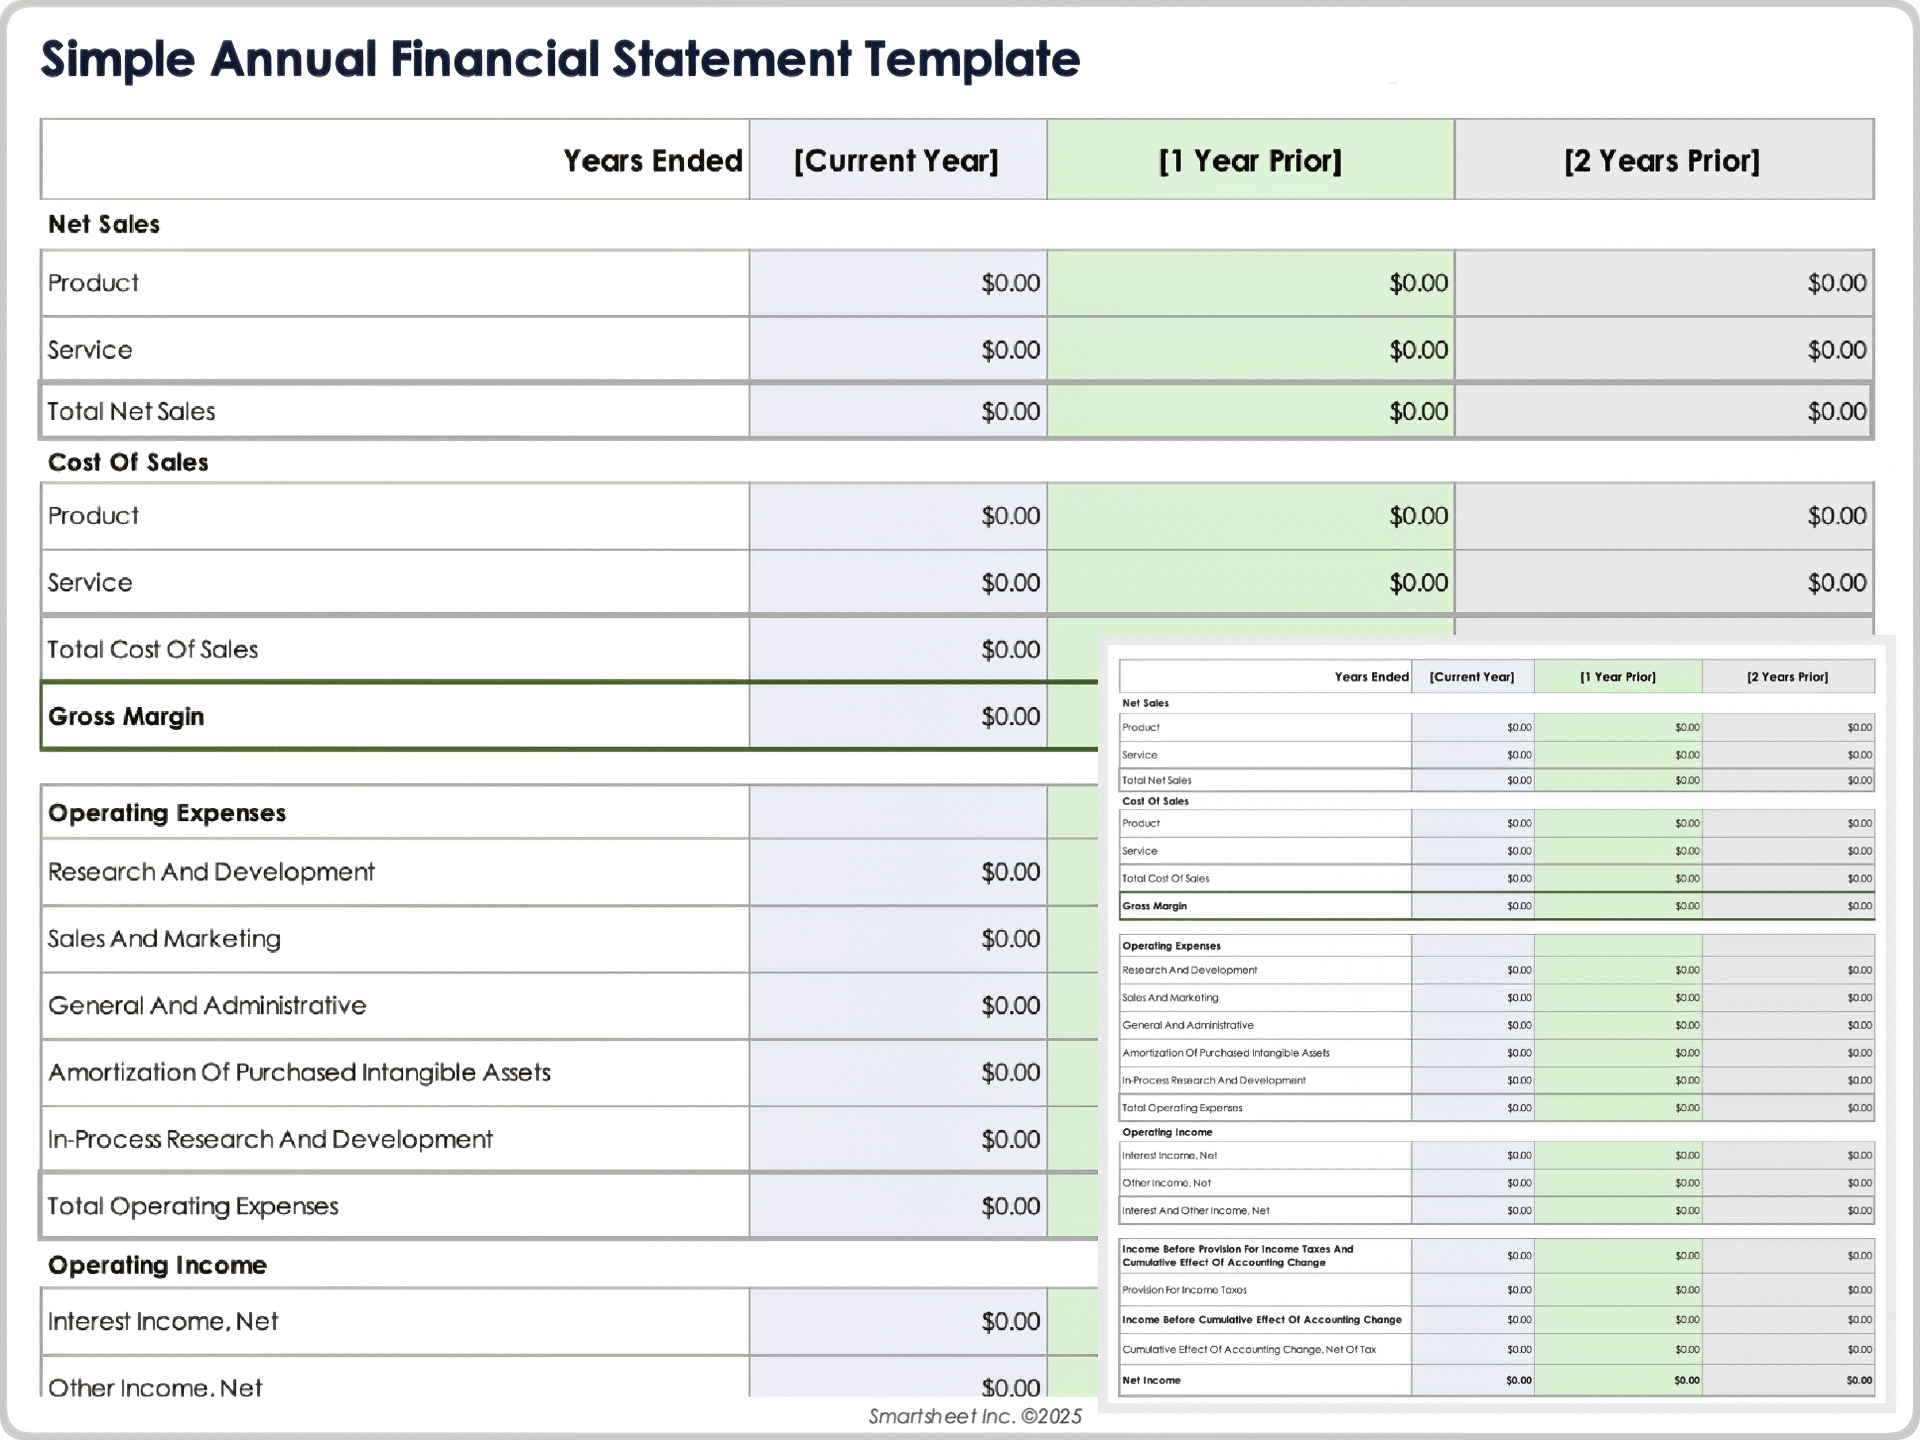
Task: Click Research And Development current year amount
Action: pos(898,872)
